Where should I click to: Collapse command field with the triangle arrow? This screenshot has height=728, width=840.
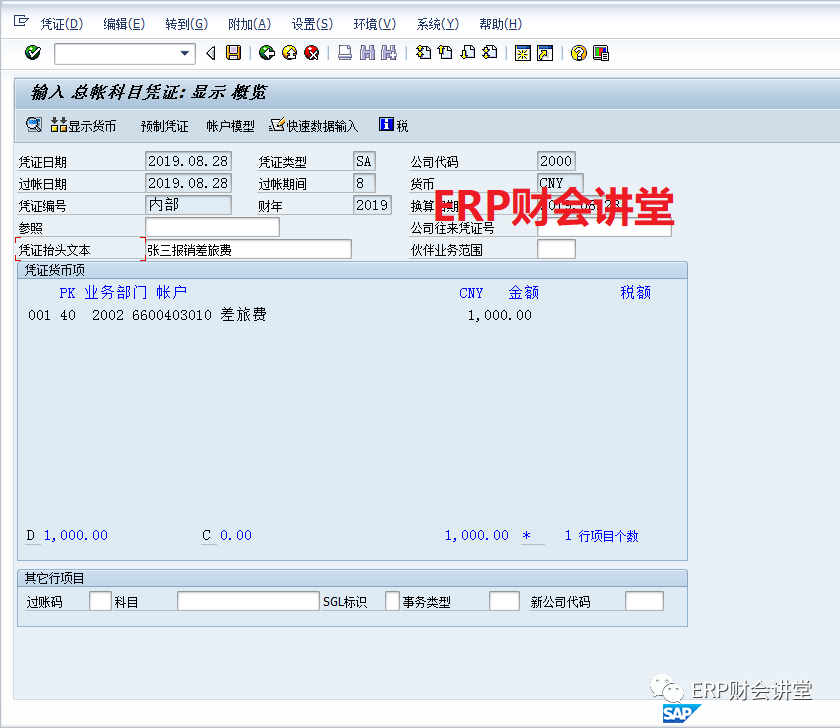(210, 53)
